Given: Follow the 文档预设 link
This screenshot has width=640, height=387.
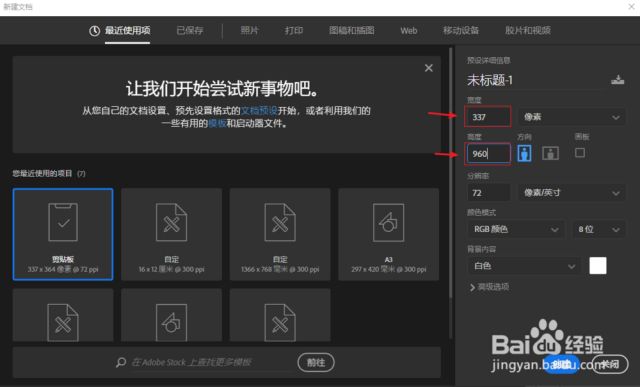Looking at the screenshot, I should coord(259,111).
